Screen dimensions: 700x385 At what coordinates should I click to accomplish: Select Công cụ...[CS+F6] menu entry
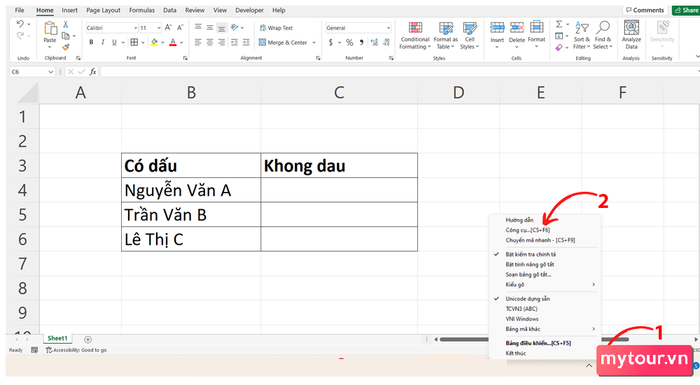(528, 230)
